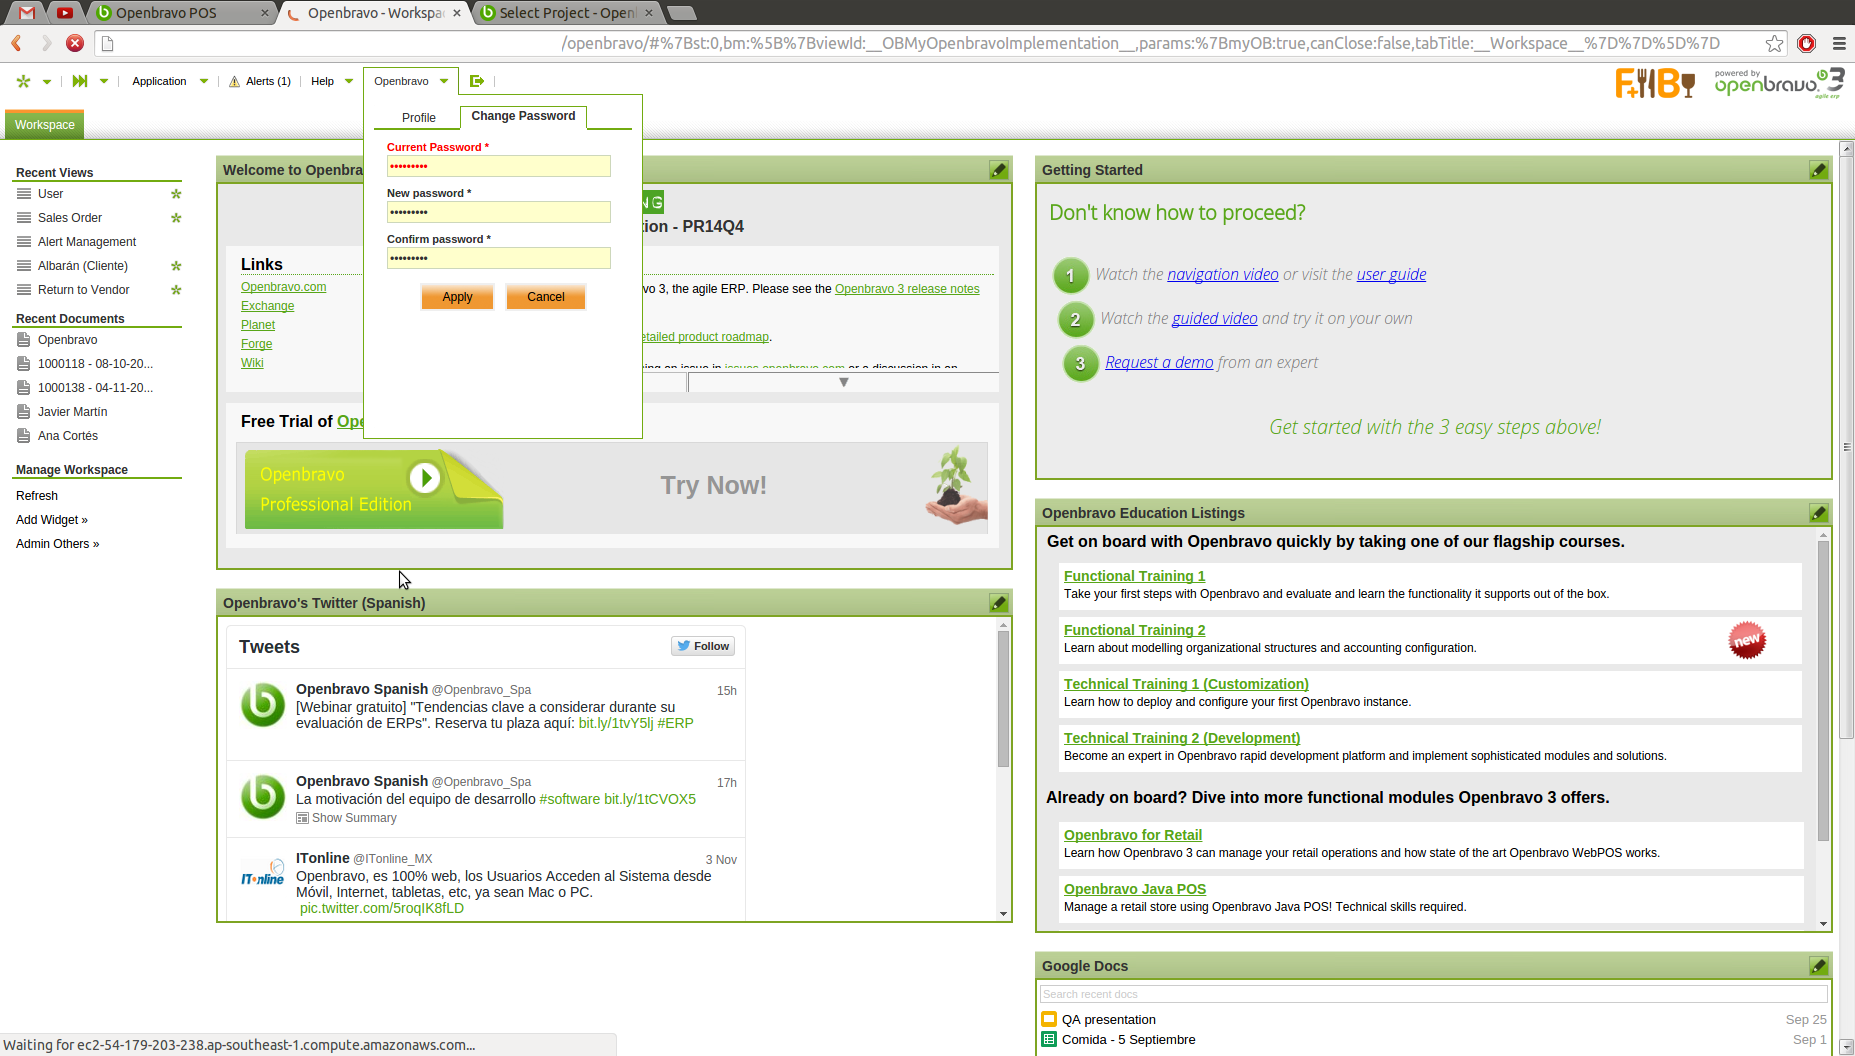Open recent document 1000118 - 08-10-20...
The height and width of the screenshot is (1056, 1855).
click(x=96, y=364)
